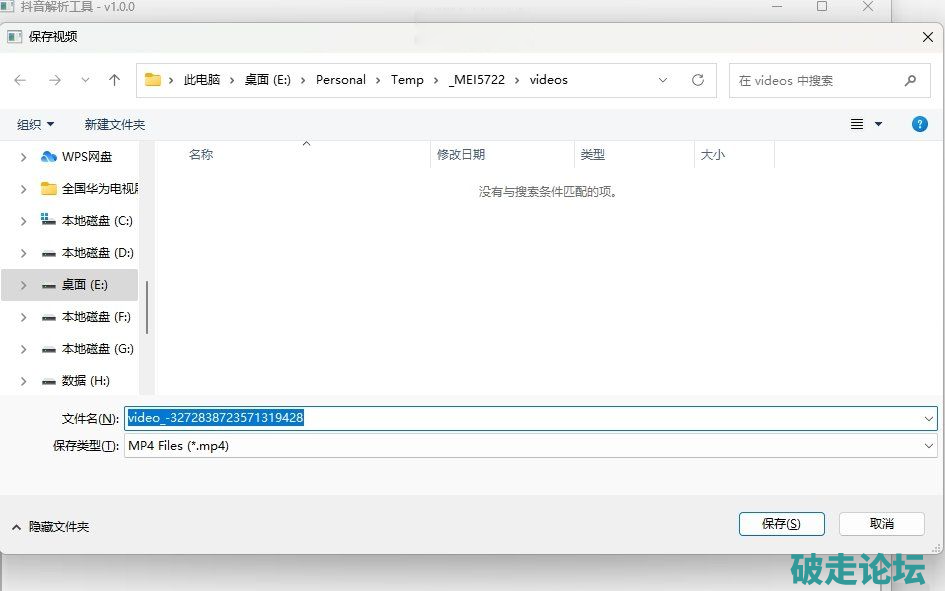Image resolution: width=945 pixels, height=591 pixels.
Task: Expand the 本地磁盘 (C:) tree node
Action: tap(23, 221)
